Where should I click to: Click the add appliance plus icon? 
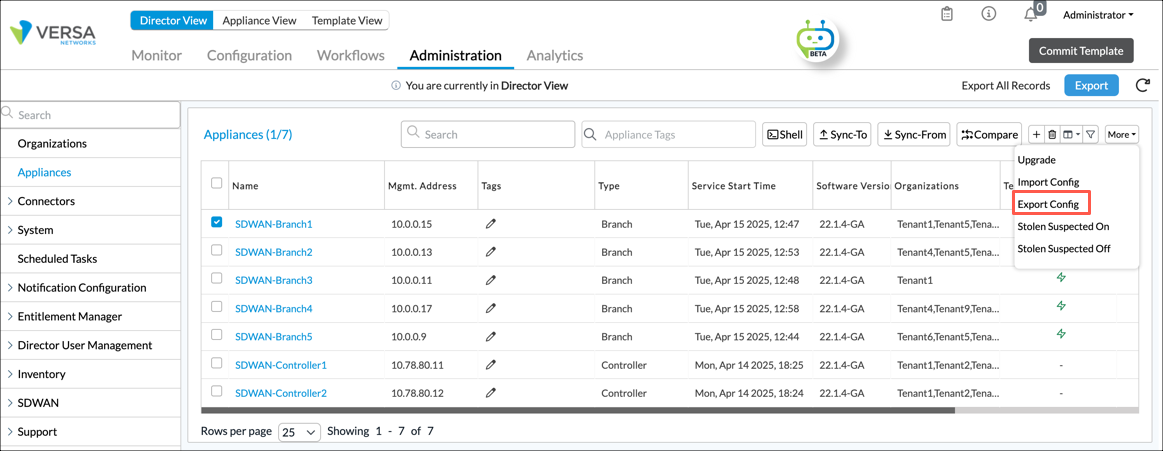(1035, 134)
